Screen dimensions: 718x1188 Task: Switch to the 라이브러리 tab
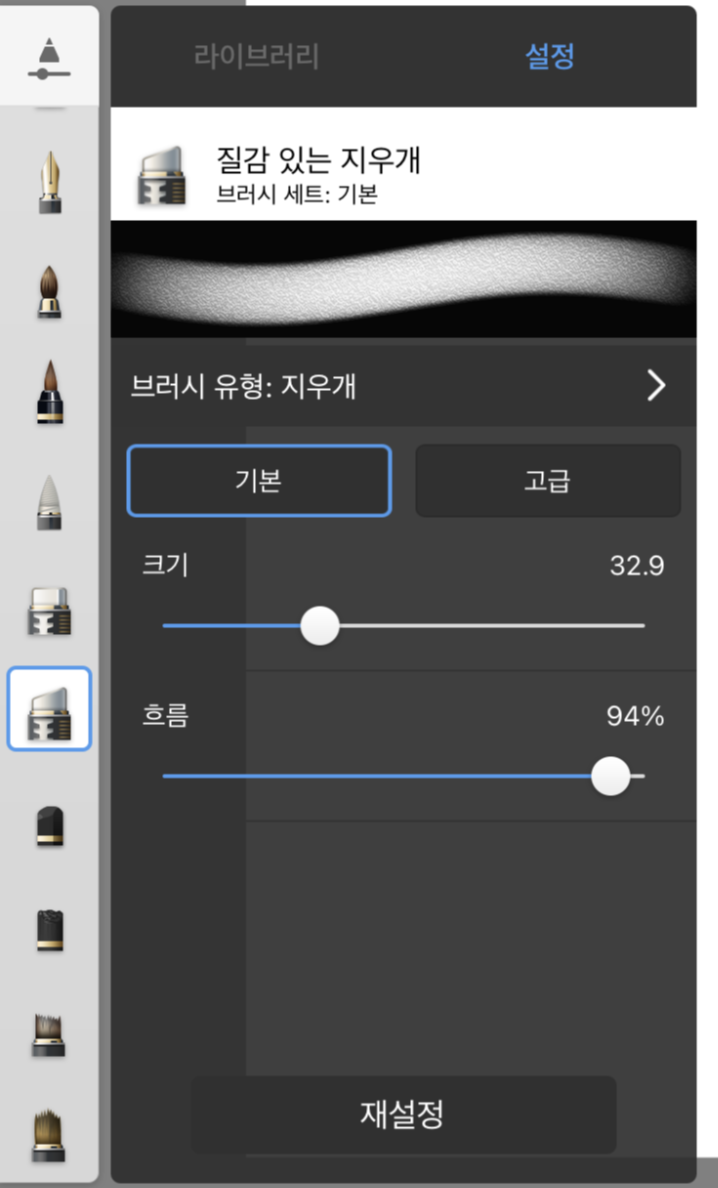pyautogui.click(x=256, y=57)
